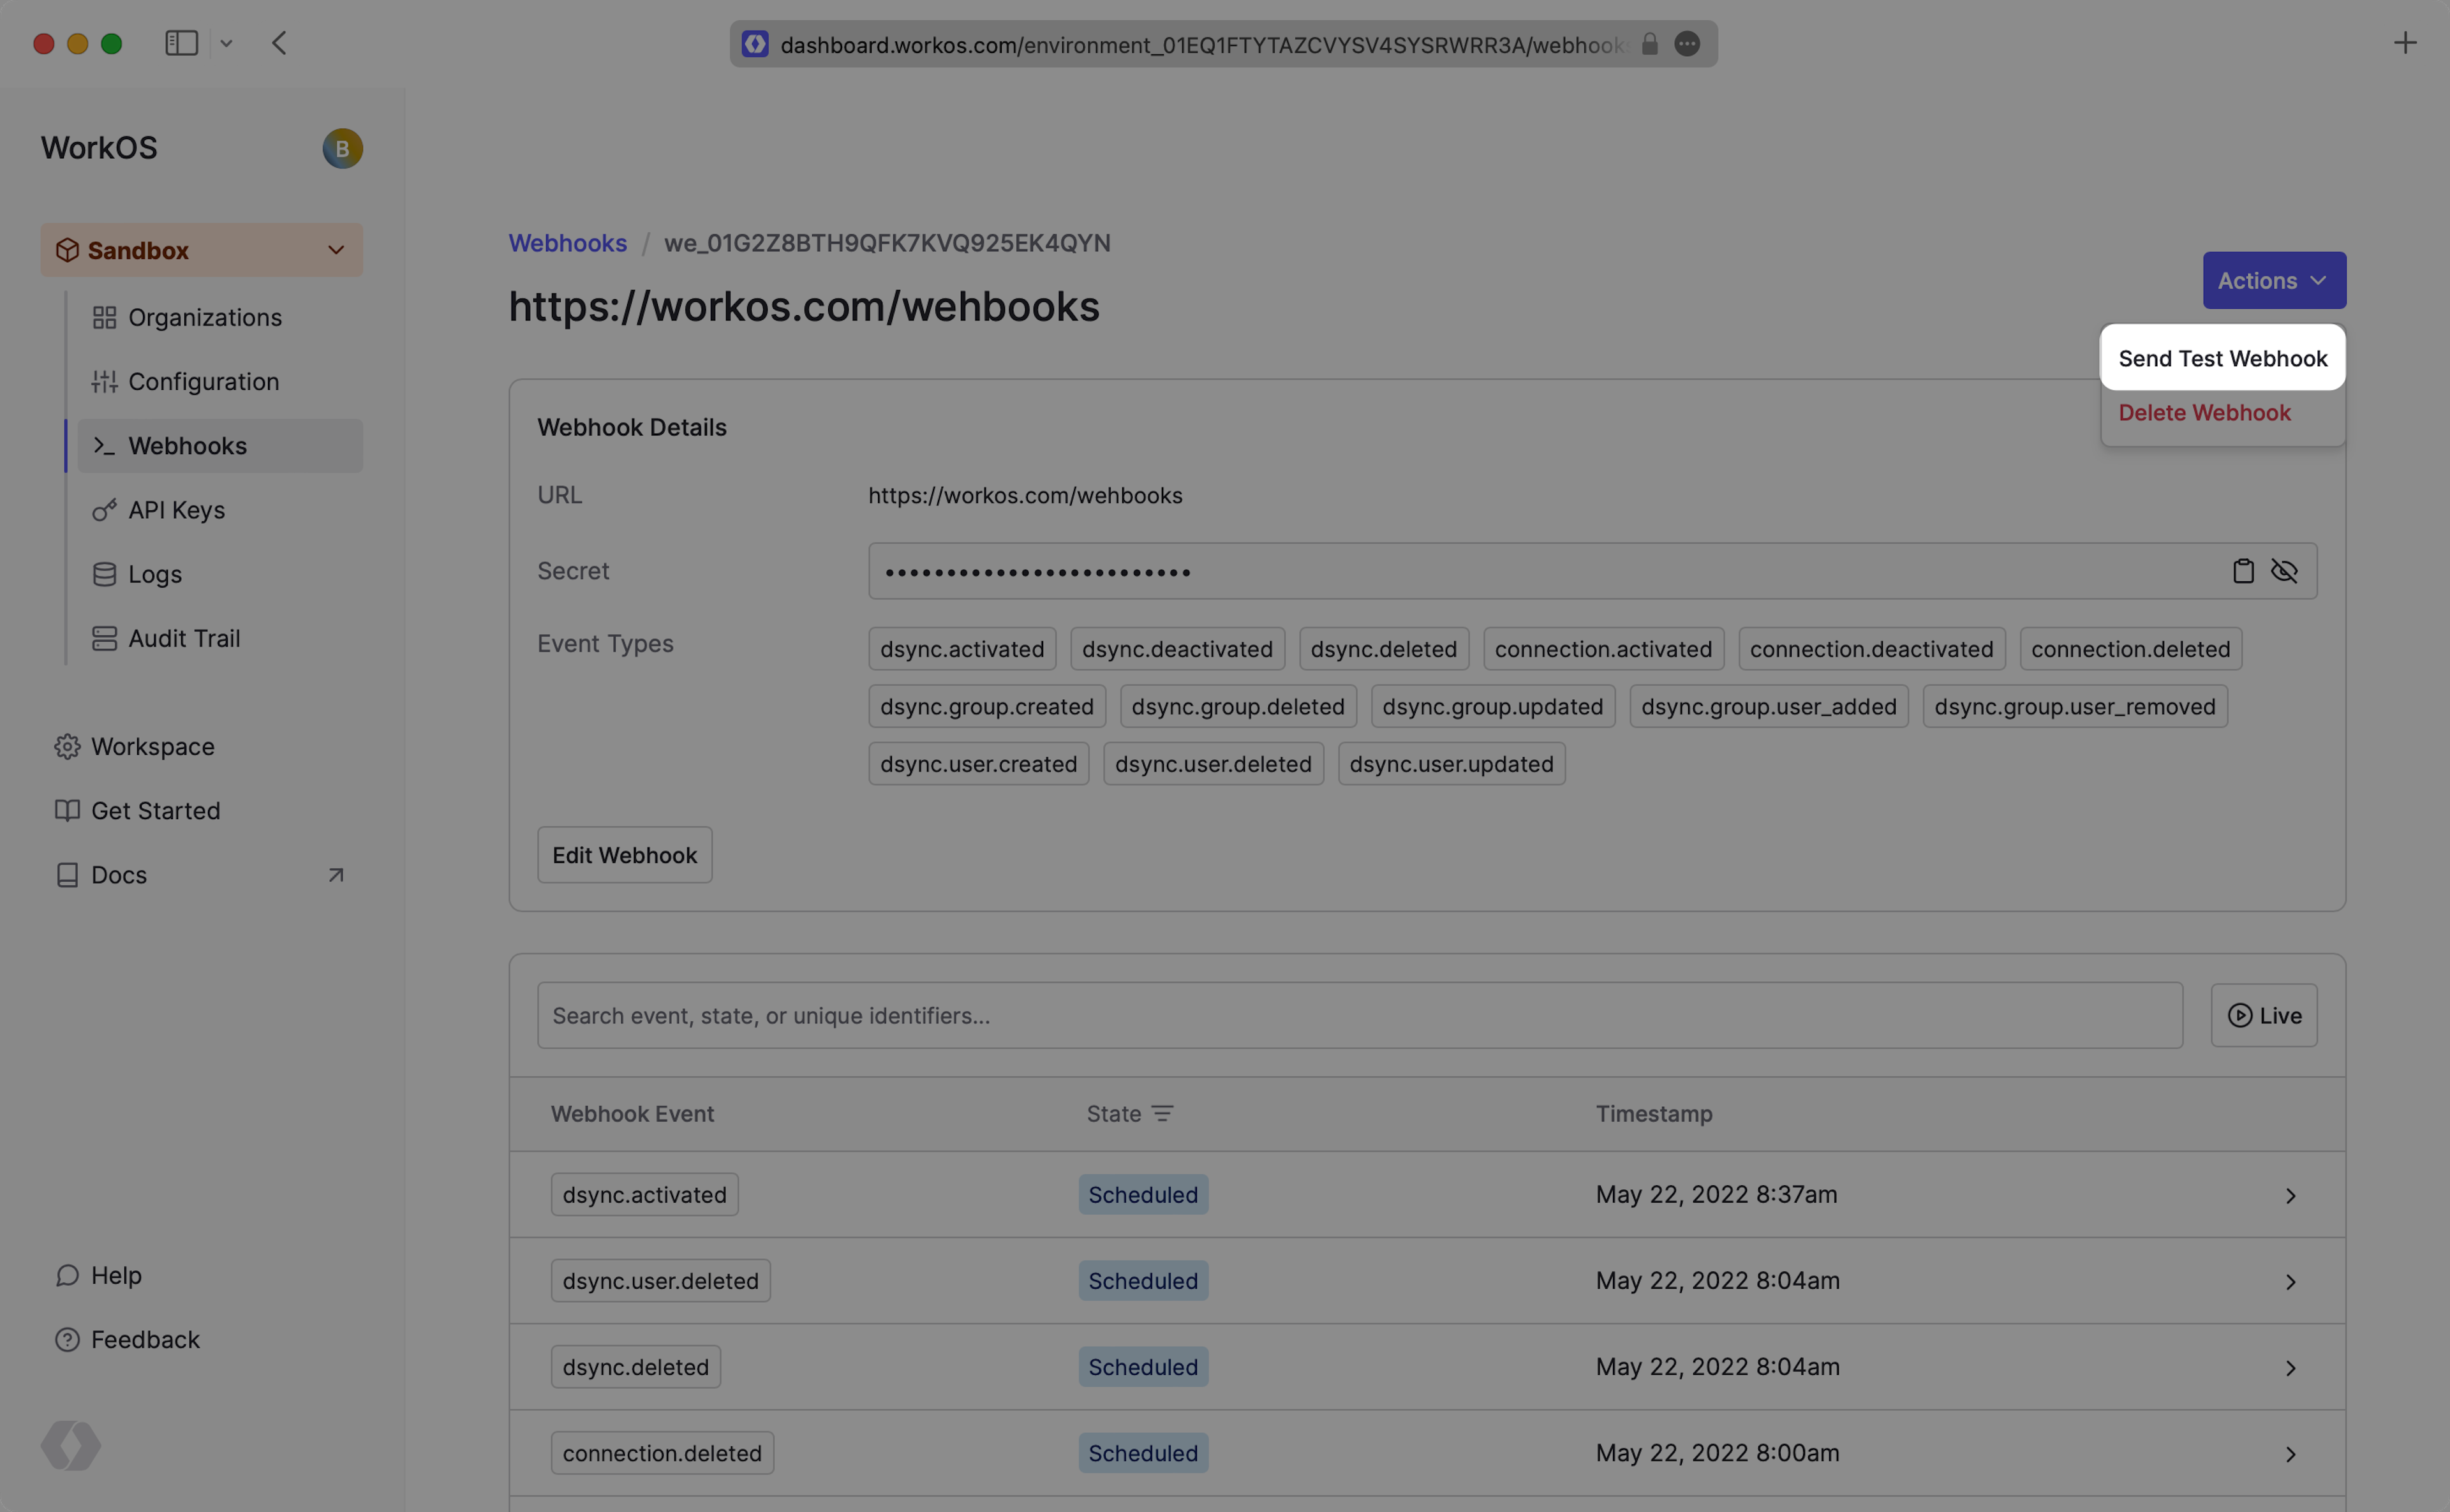The image size is (2450, 1512).
Task: Toggle secret visibility with the eye icon
Action: tap(2284, 571)
